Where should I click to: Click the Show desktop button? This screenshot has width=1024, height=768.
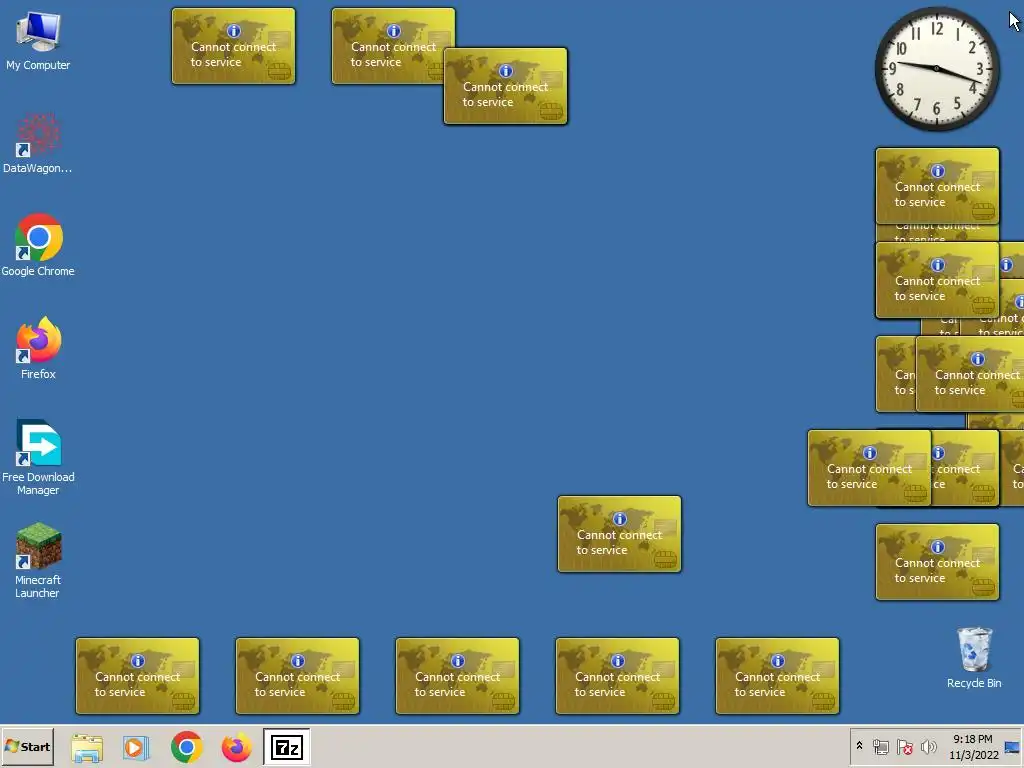coord(1013,746)
